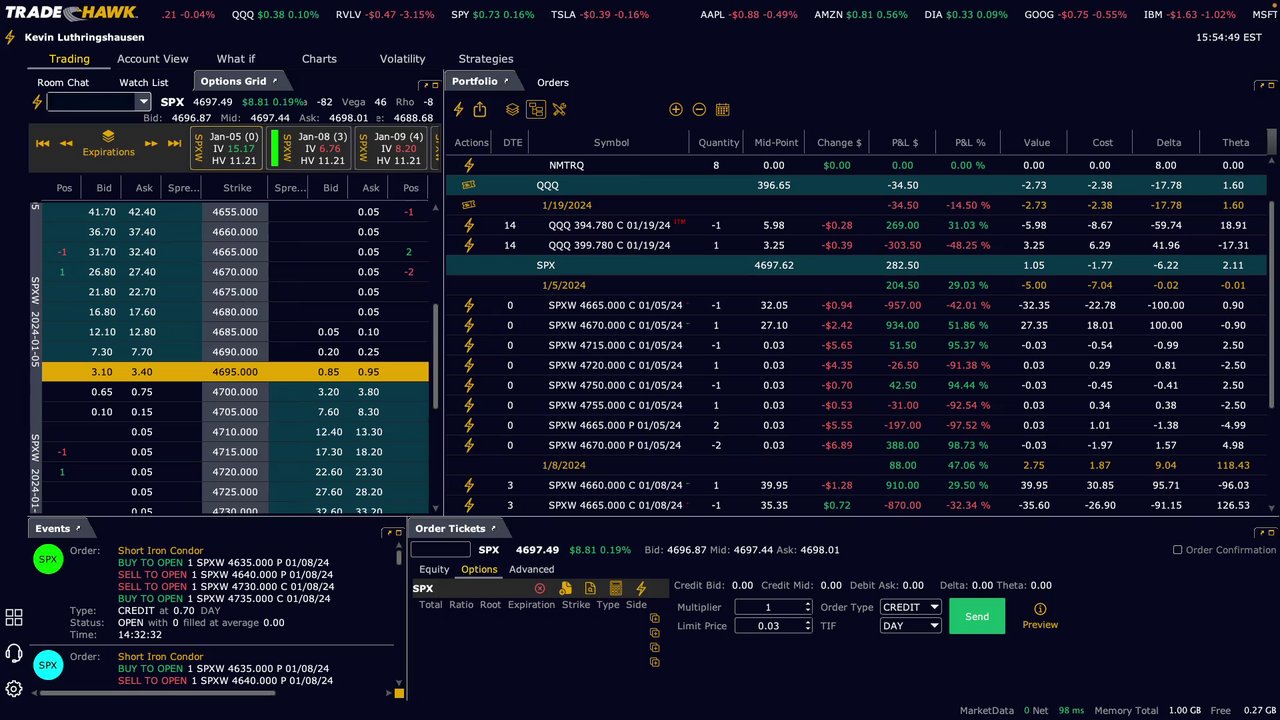Click lightning action icon for QQQ 394.780 C row
The width and height of the screenshot is (1280, 720).
pyautogui.click(x=469, y=225)
